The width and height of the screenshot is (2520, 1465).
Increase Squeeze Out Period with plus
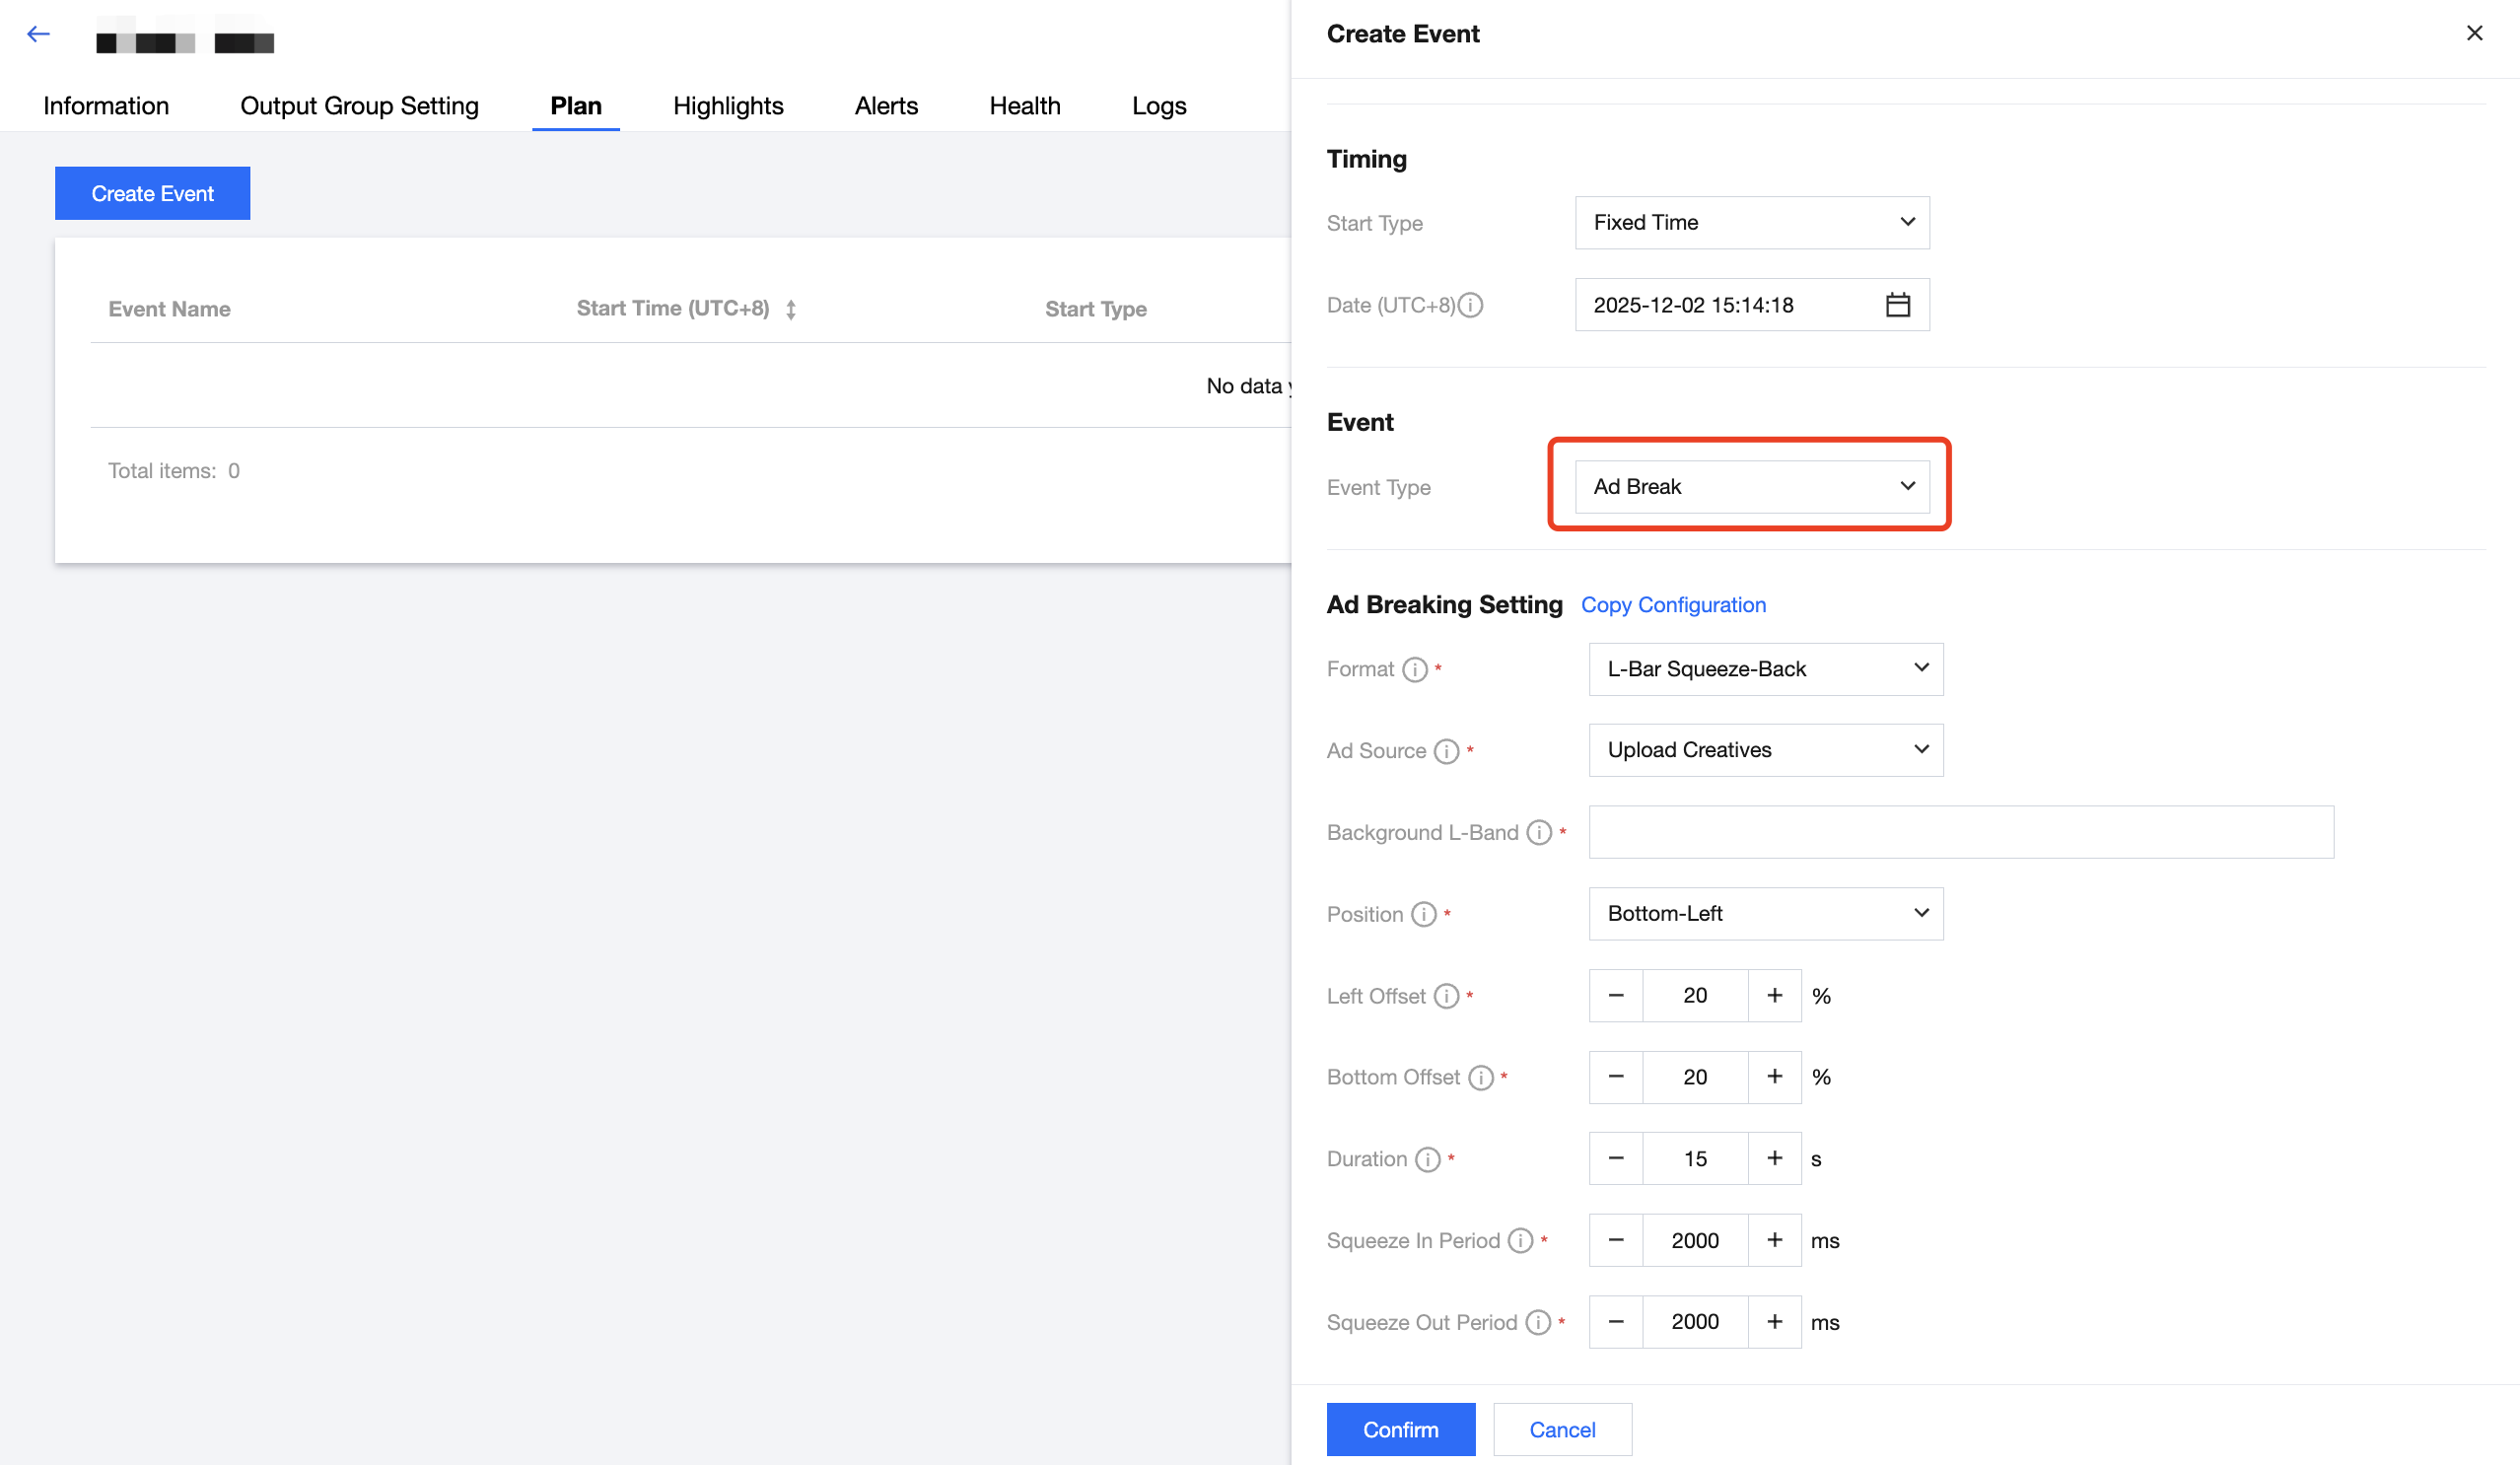click(x=1774, y=1321)
